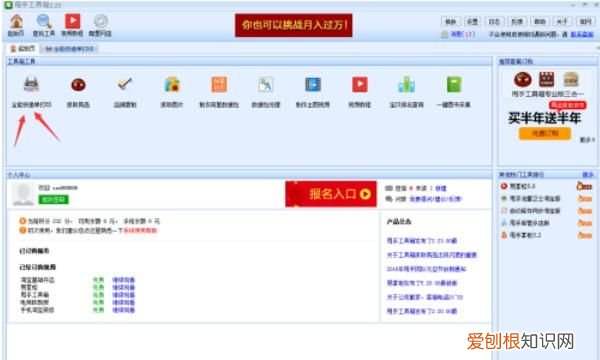Click the red play video tutorial toolbar icon

pyautogui.click(x=72, y=21)
